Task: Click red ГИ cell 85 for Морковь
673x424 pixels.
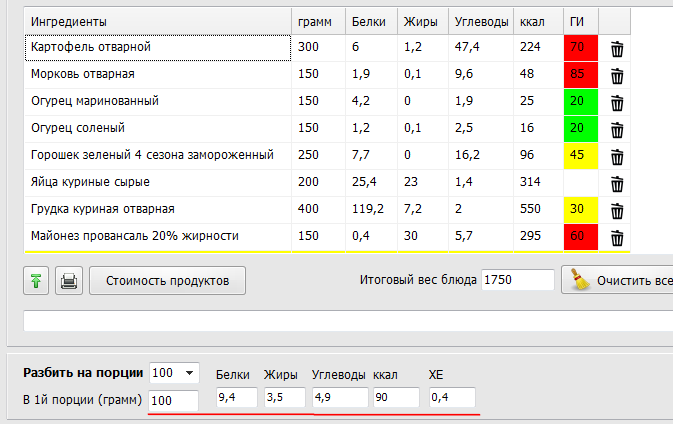Action: coord(581,75)
